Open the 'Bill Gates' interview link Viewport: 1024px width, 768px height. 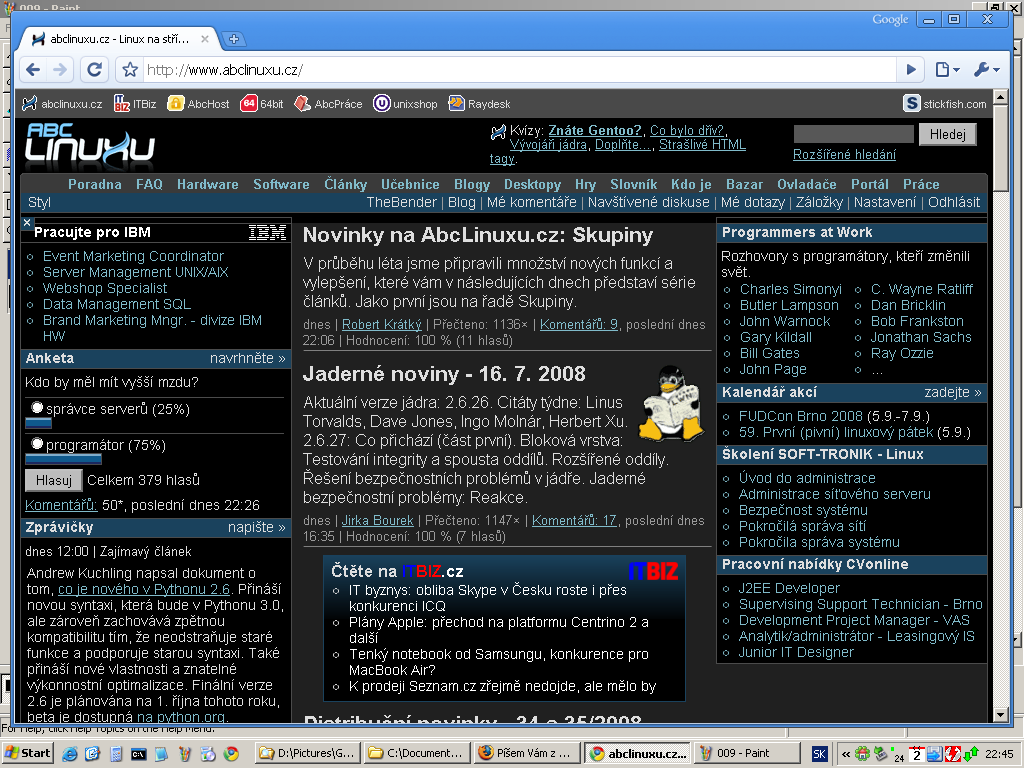pos(769,353)
